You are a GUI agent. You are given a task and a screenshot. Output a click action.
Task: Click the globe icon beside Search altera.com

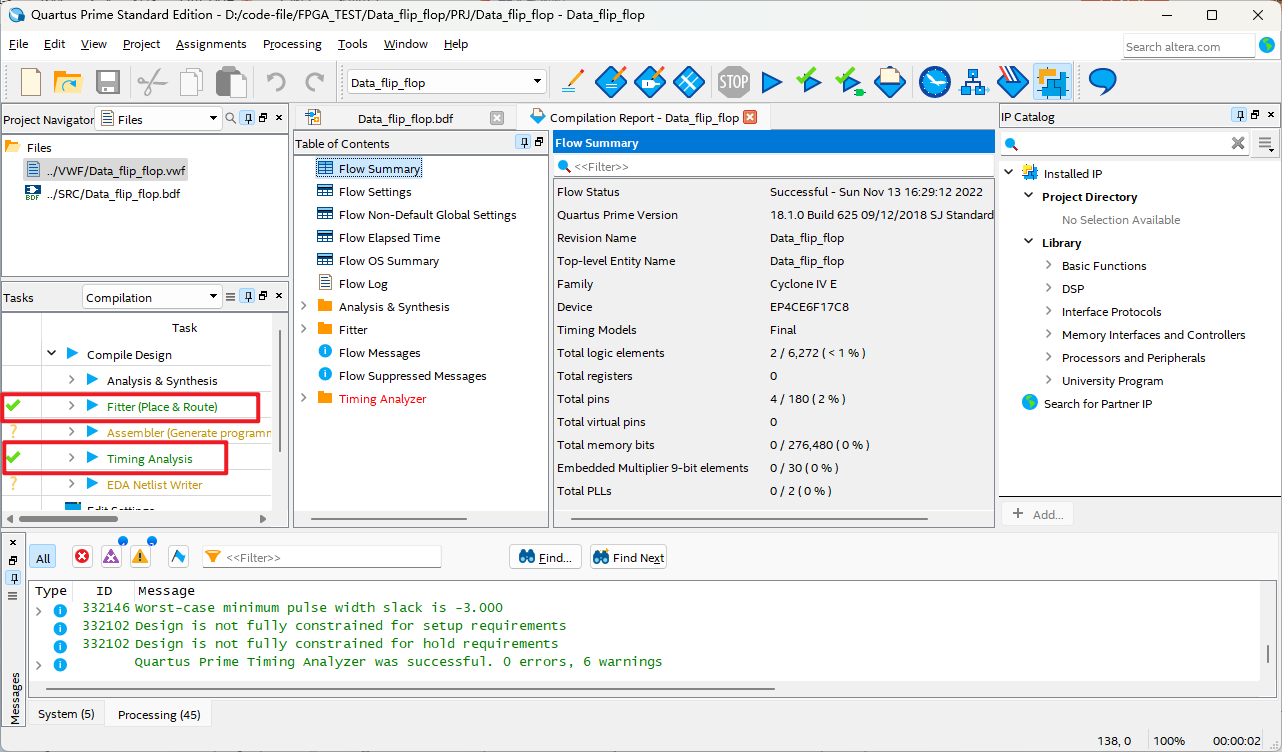pyautogui.click(x=1266, y=45)
